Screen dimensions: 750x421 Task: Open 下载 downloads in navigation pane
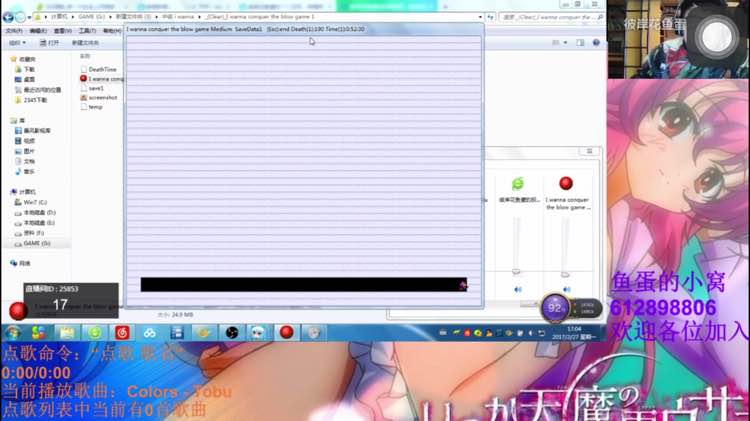click(24, 69)
